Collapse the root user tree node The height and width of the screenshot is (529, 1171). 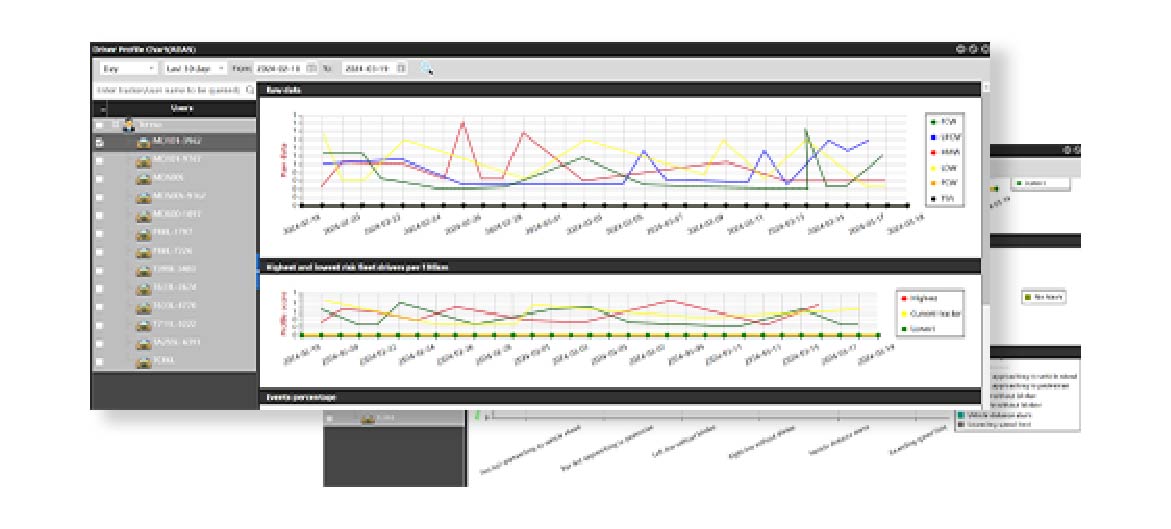114,125
